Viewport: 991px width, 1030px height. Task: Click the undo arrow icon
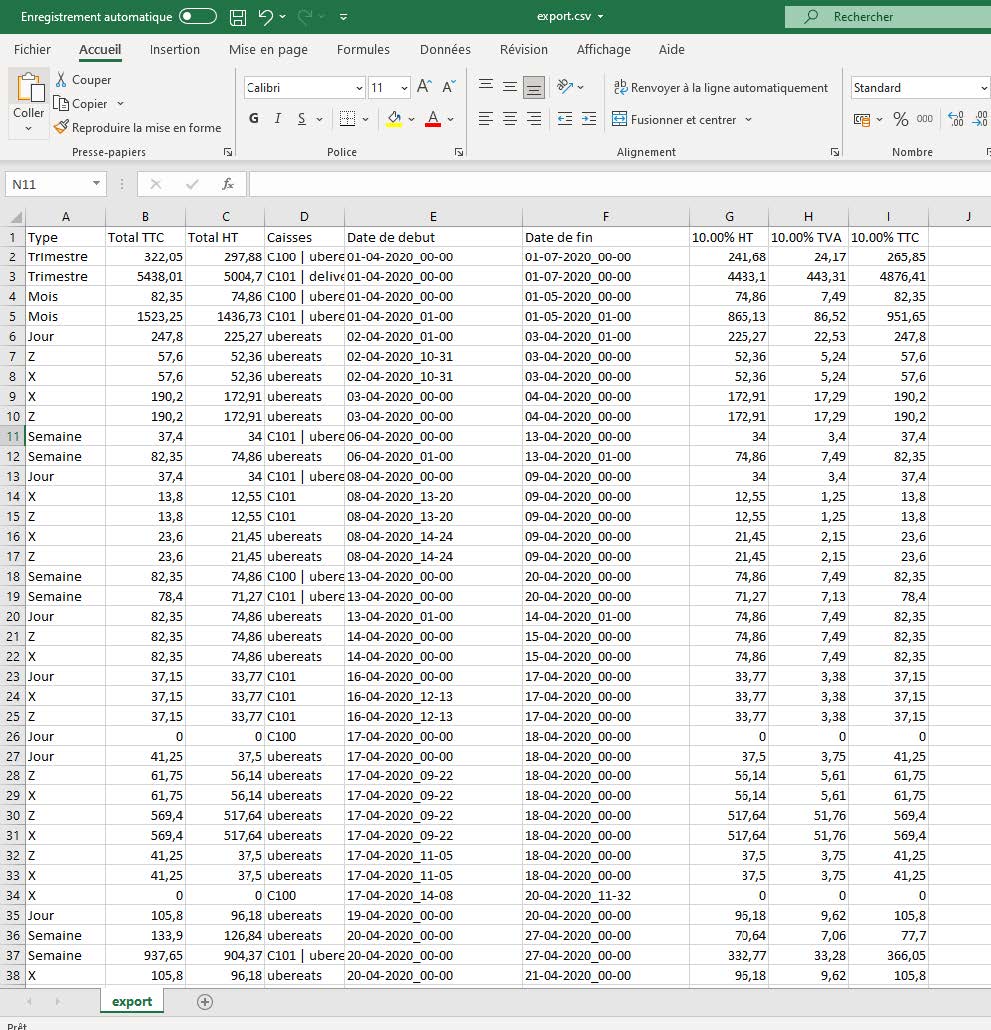point(265,17)
